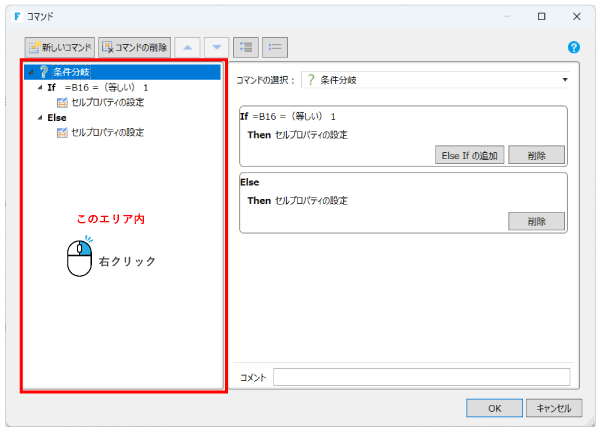Collapse the 条件分岐 tree node triangle

pyautogui.click(x=30, y=72)
